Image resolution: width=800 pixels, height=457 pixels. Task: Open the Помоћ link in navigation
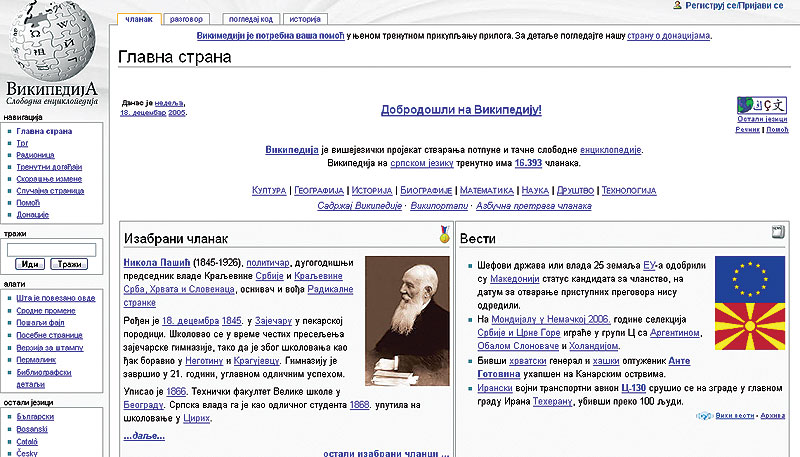28,203
